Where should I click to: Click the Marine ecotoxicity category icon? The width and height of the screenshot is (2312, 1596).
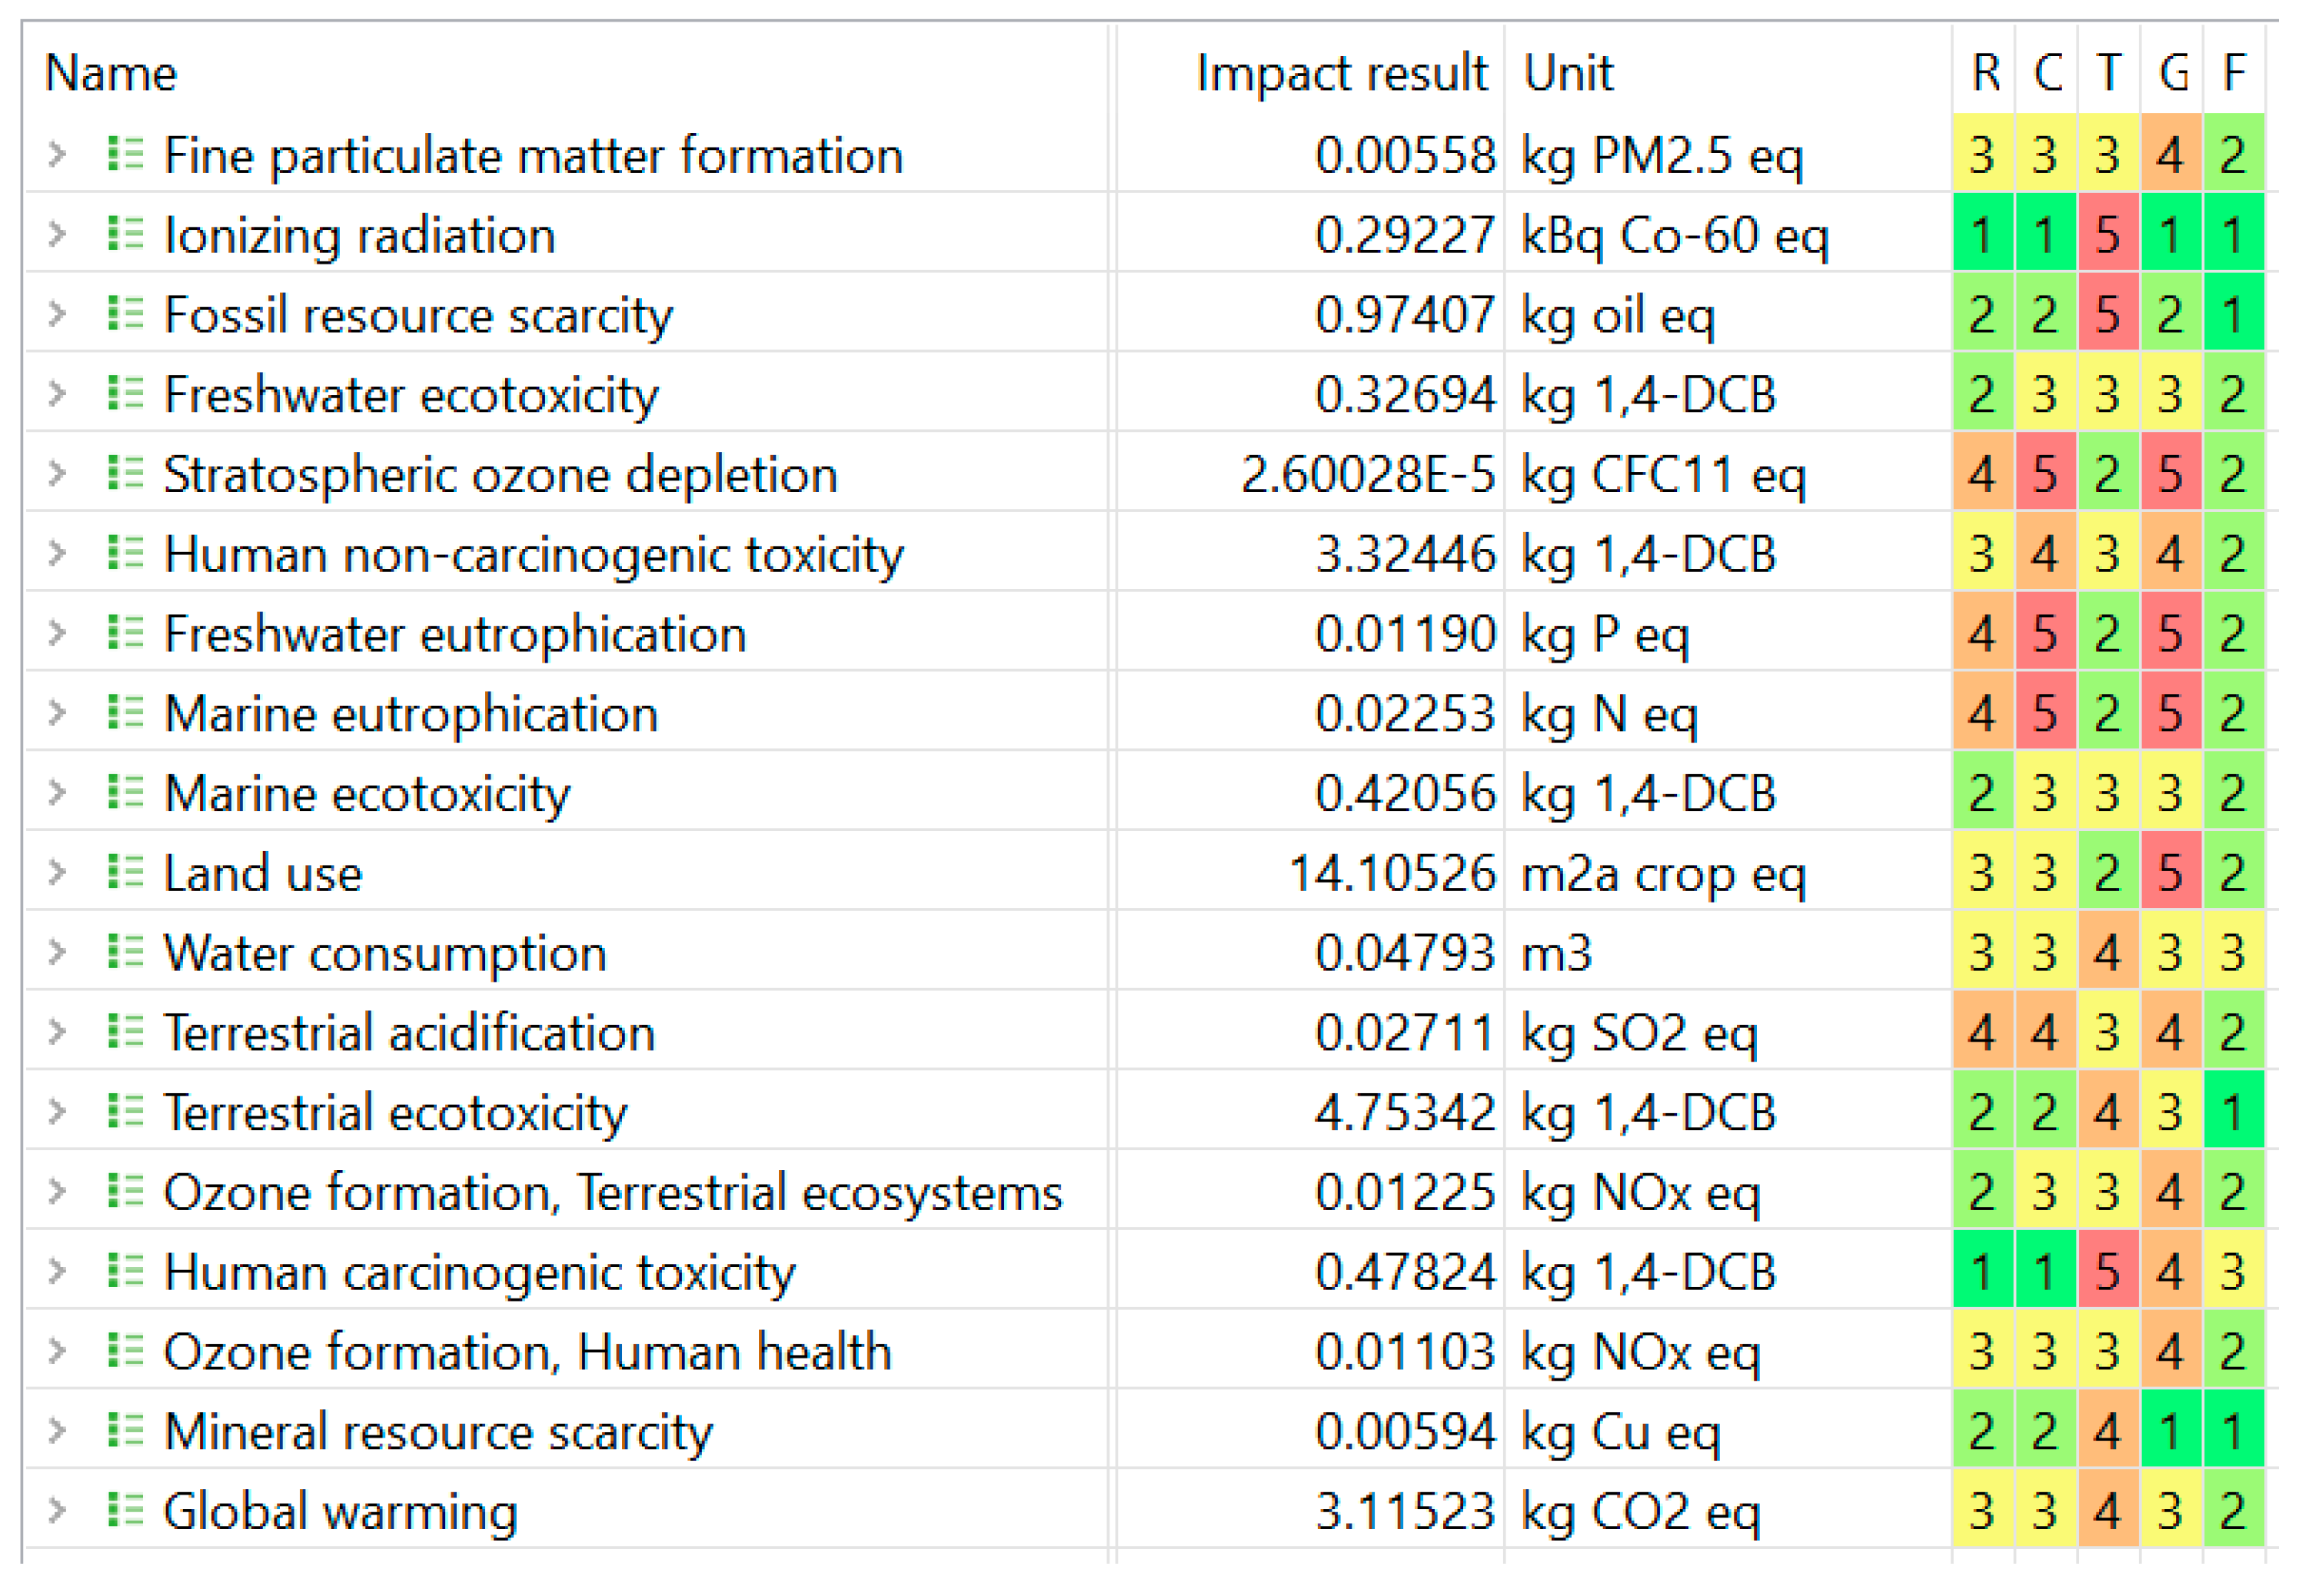tap(125, 792)
